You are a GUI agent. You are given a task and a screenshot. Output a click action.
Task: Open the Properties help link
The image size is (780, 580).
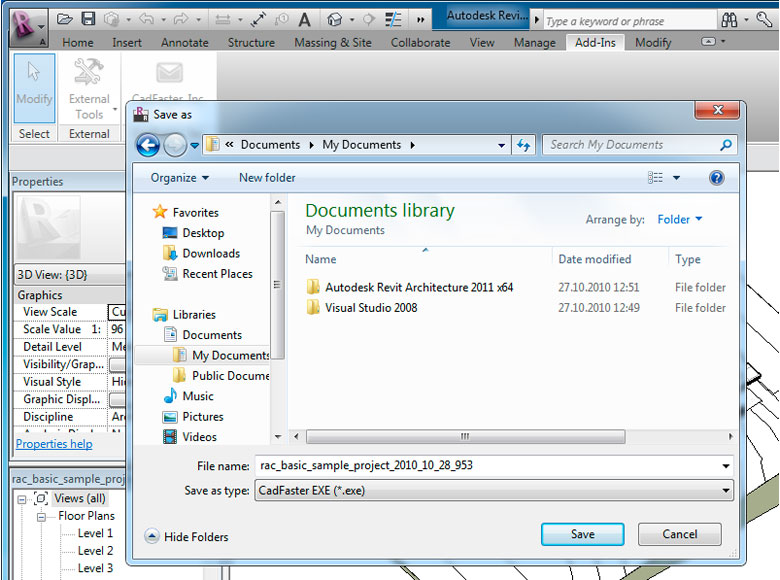click(54, 444)
